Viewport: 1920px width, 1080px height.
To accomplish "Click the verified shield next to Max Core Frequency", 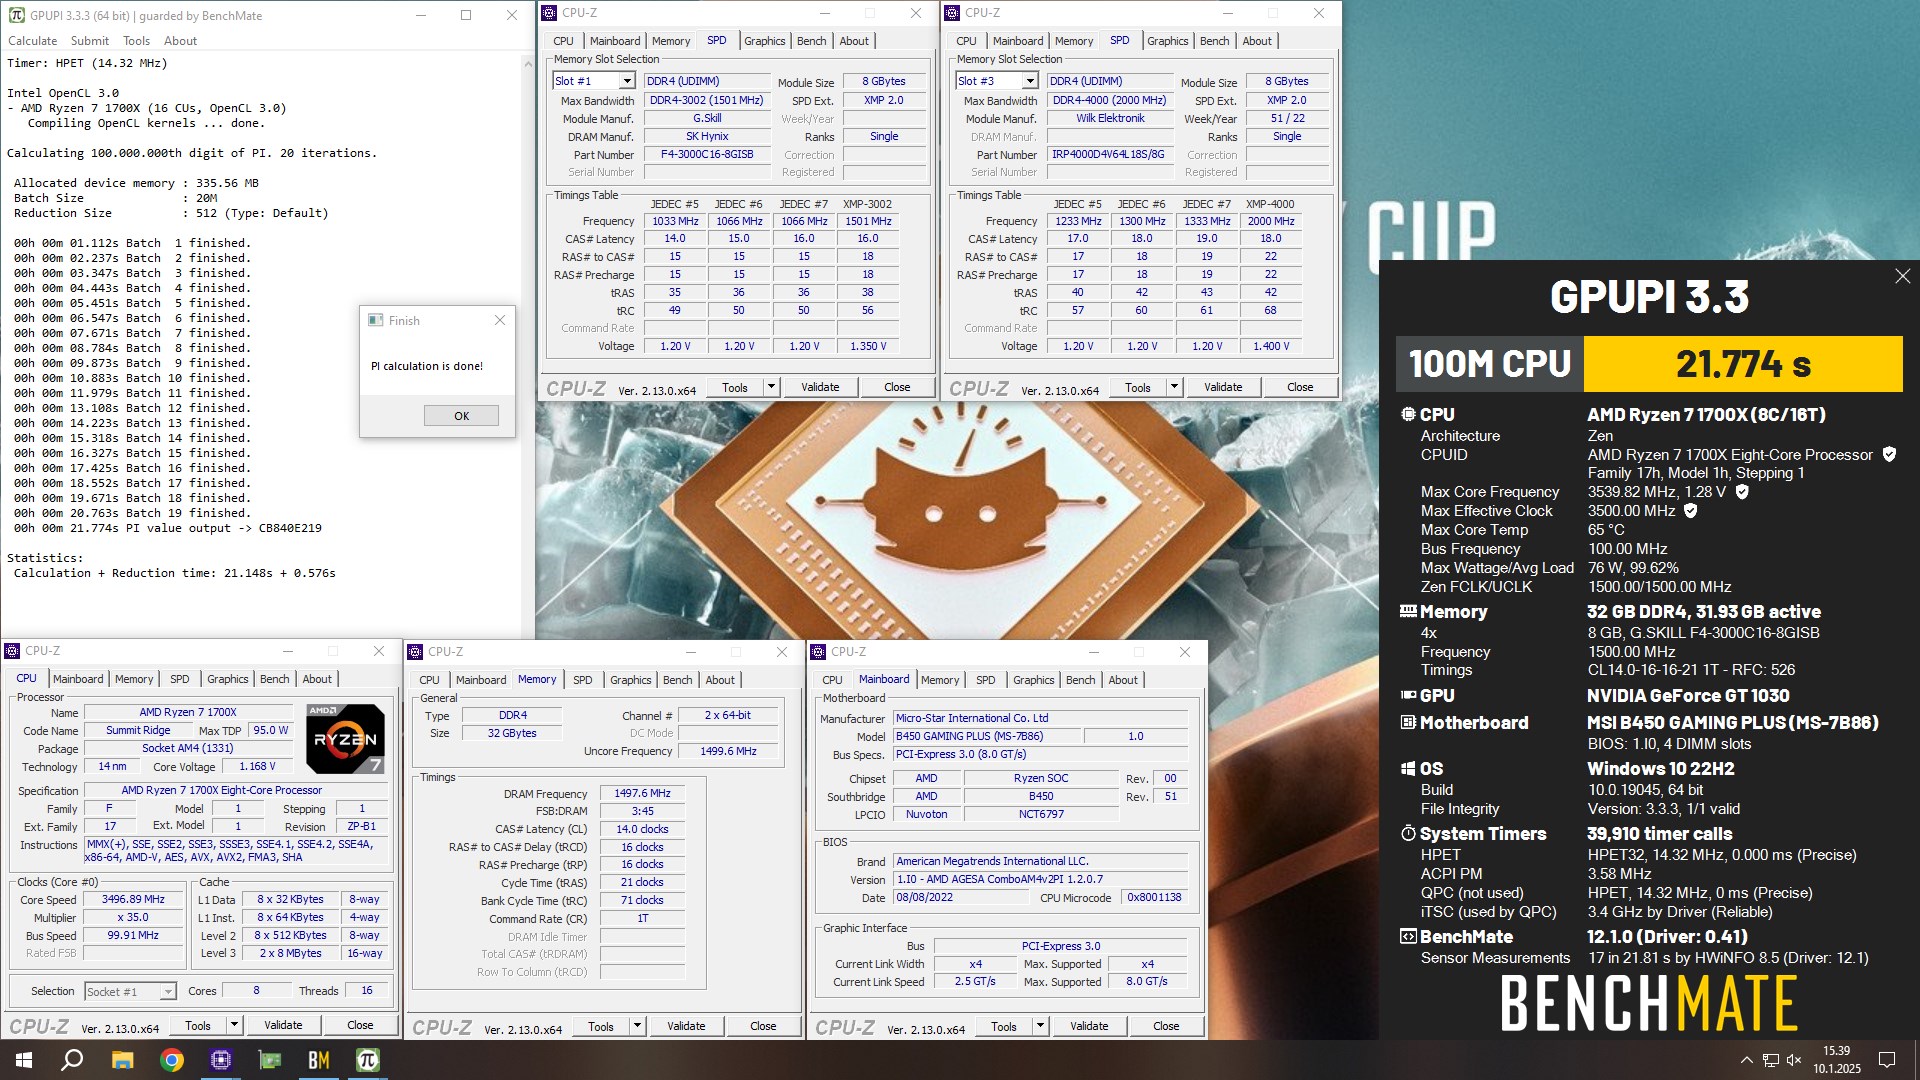I will [x=1742, y=492].
